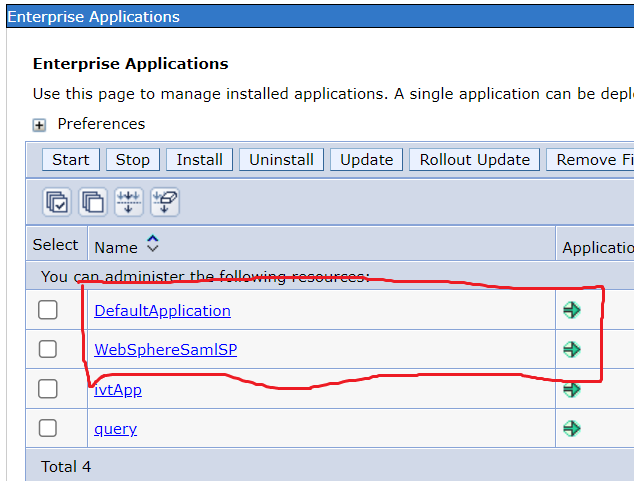Screen dimensions: 634x481
Task: Click the Remove File button
Action: (590, 160)
